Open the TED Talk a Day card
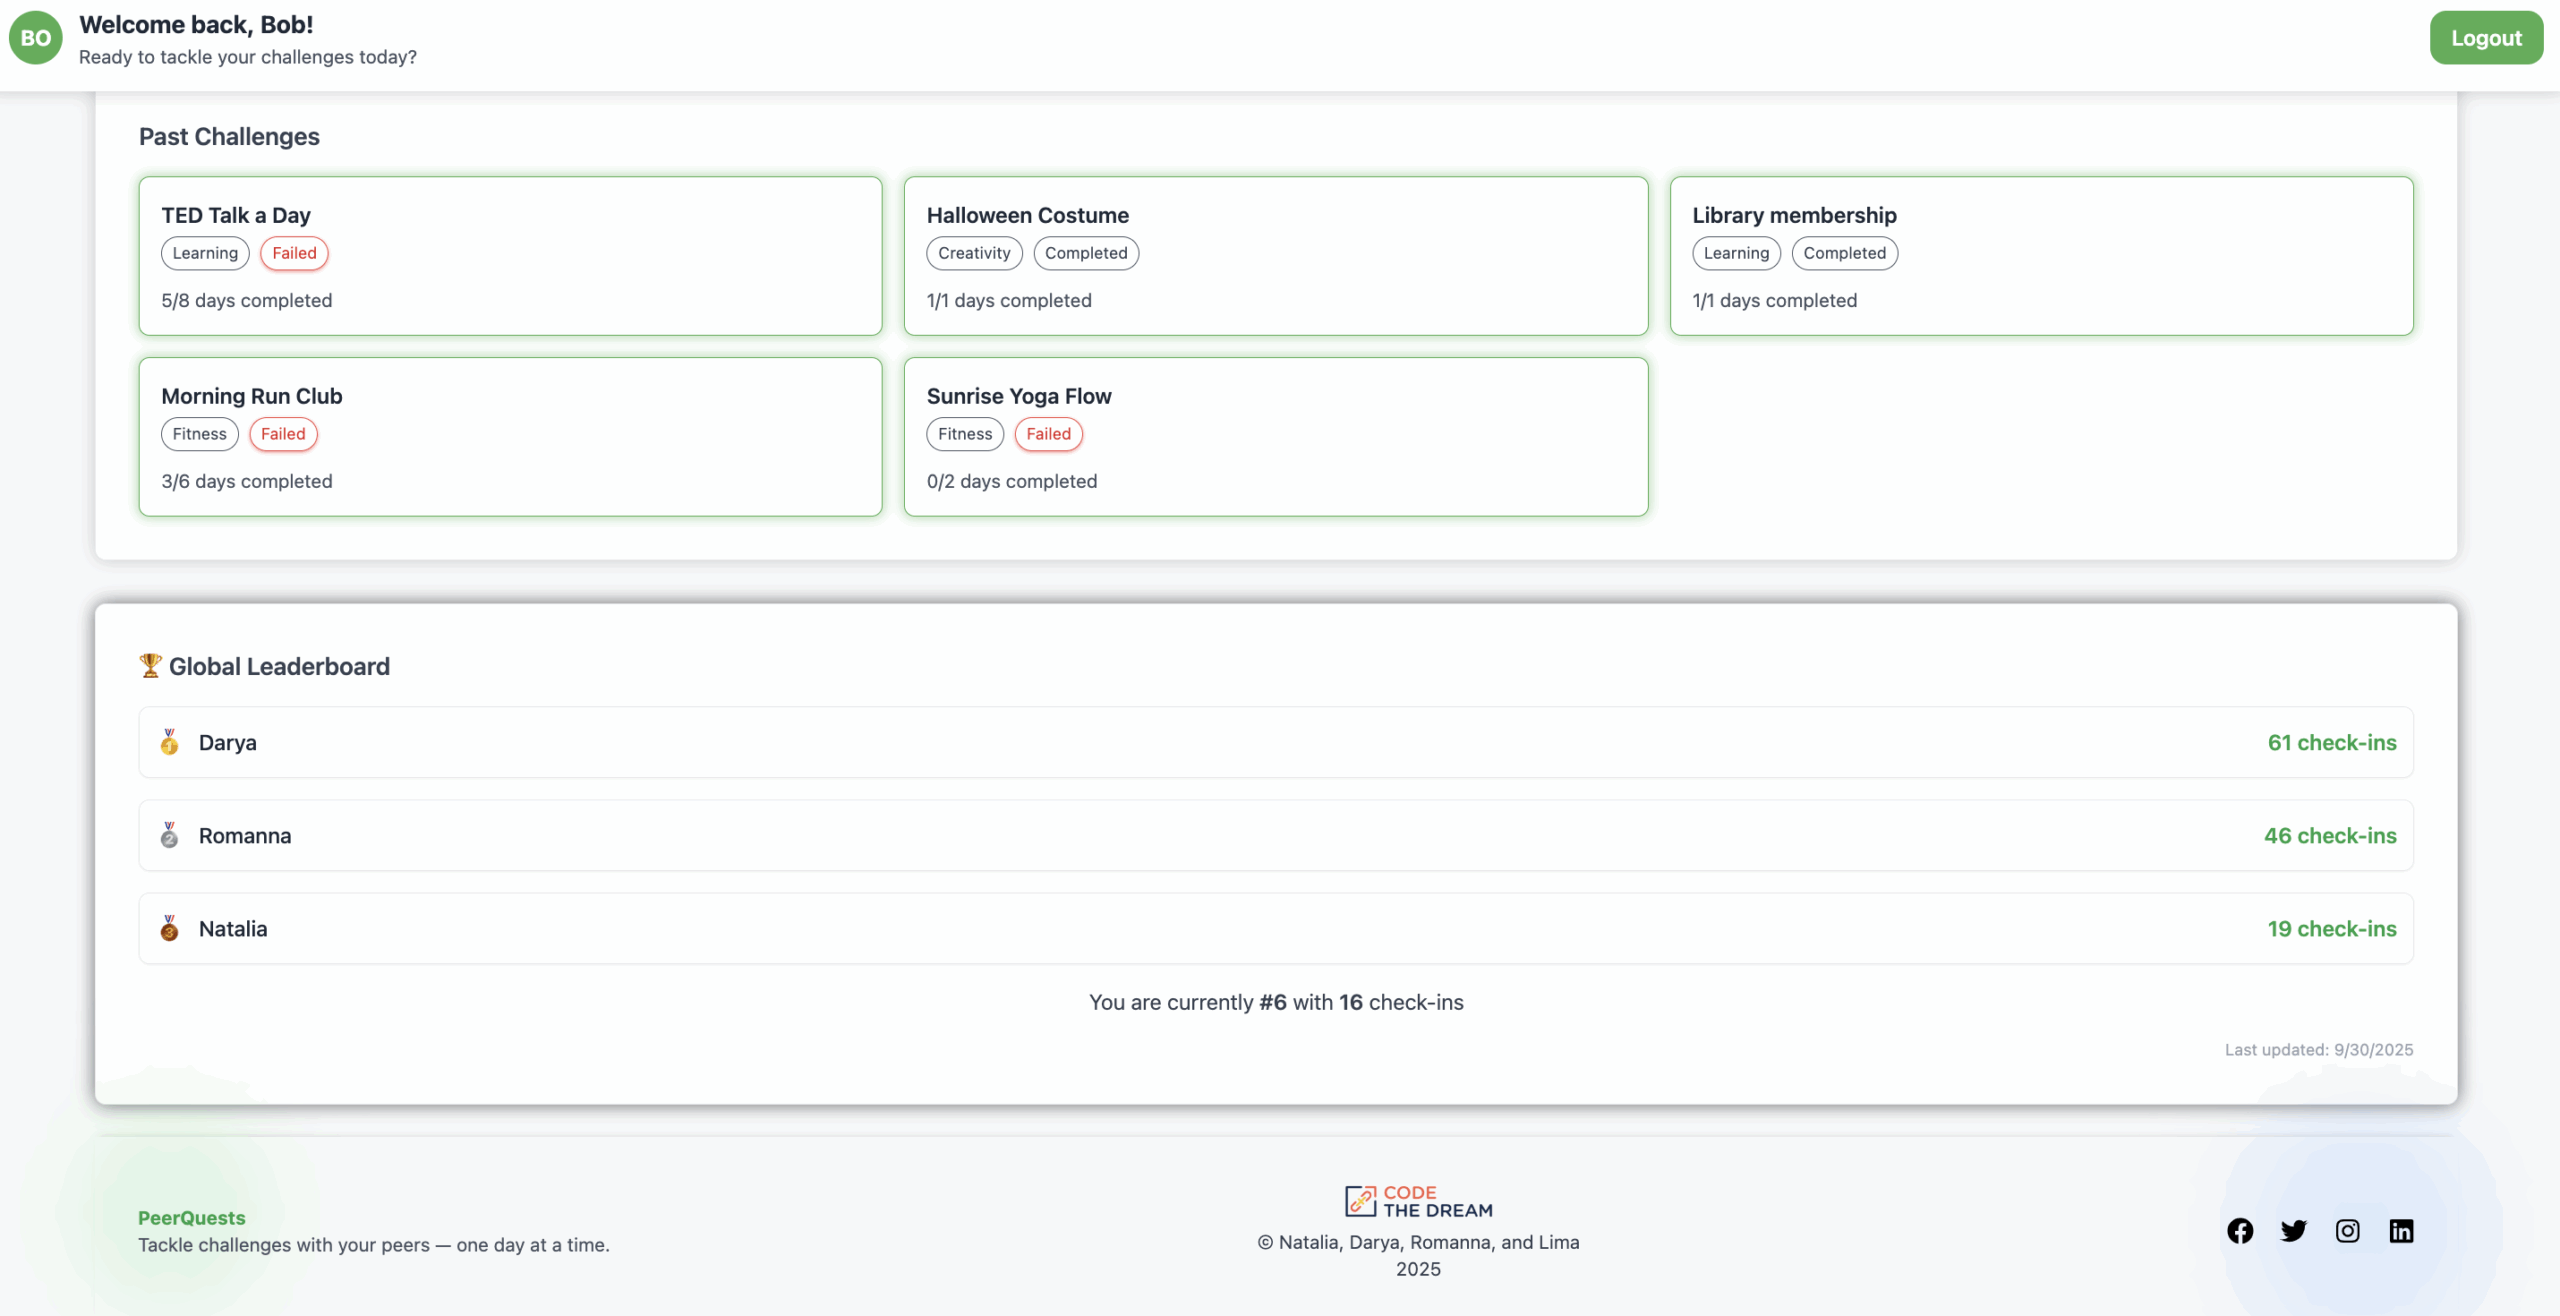 click(510, 256)
